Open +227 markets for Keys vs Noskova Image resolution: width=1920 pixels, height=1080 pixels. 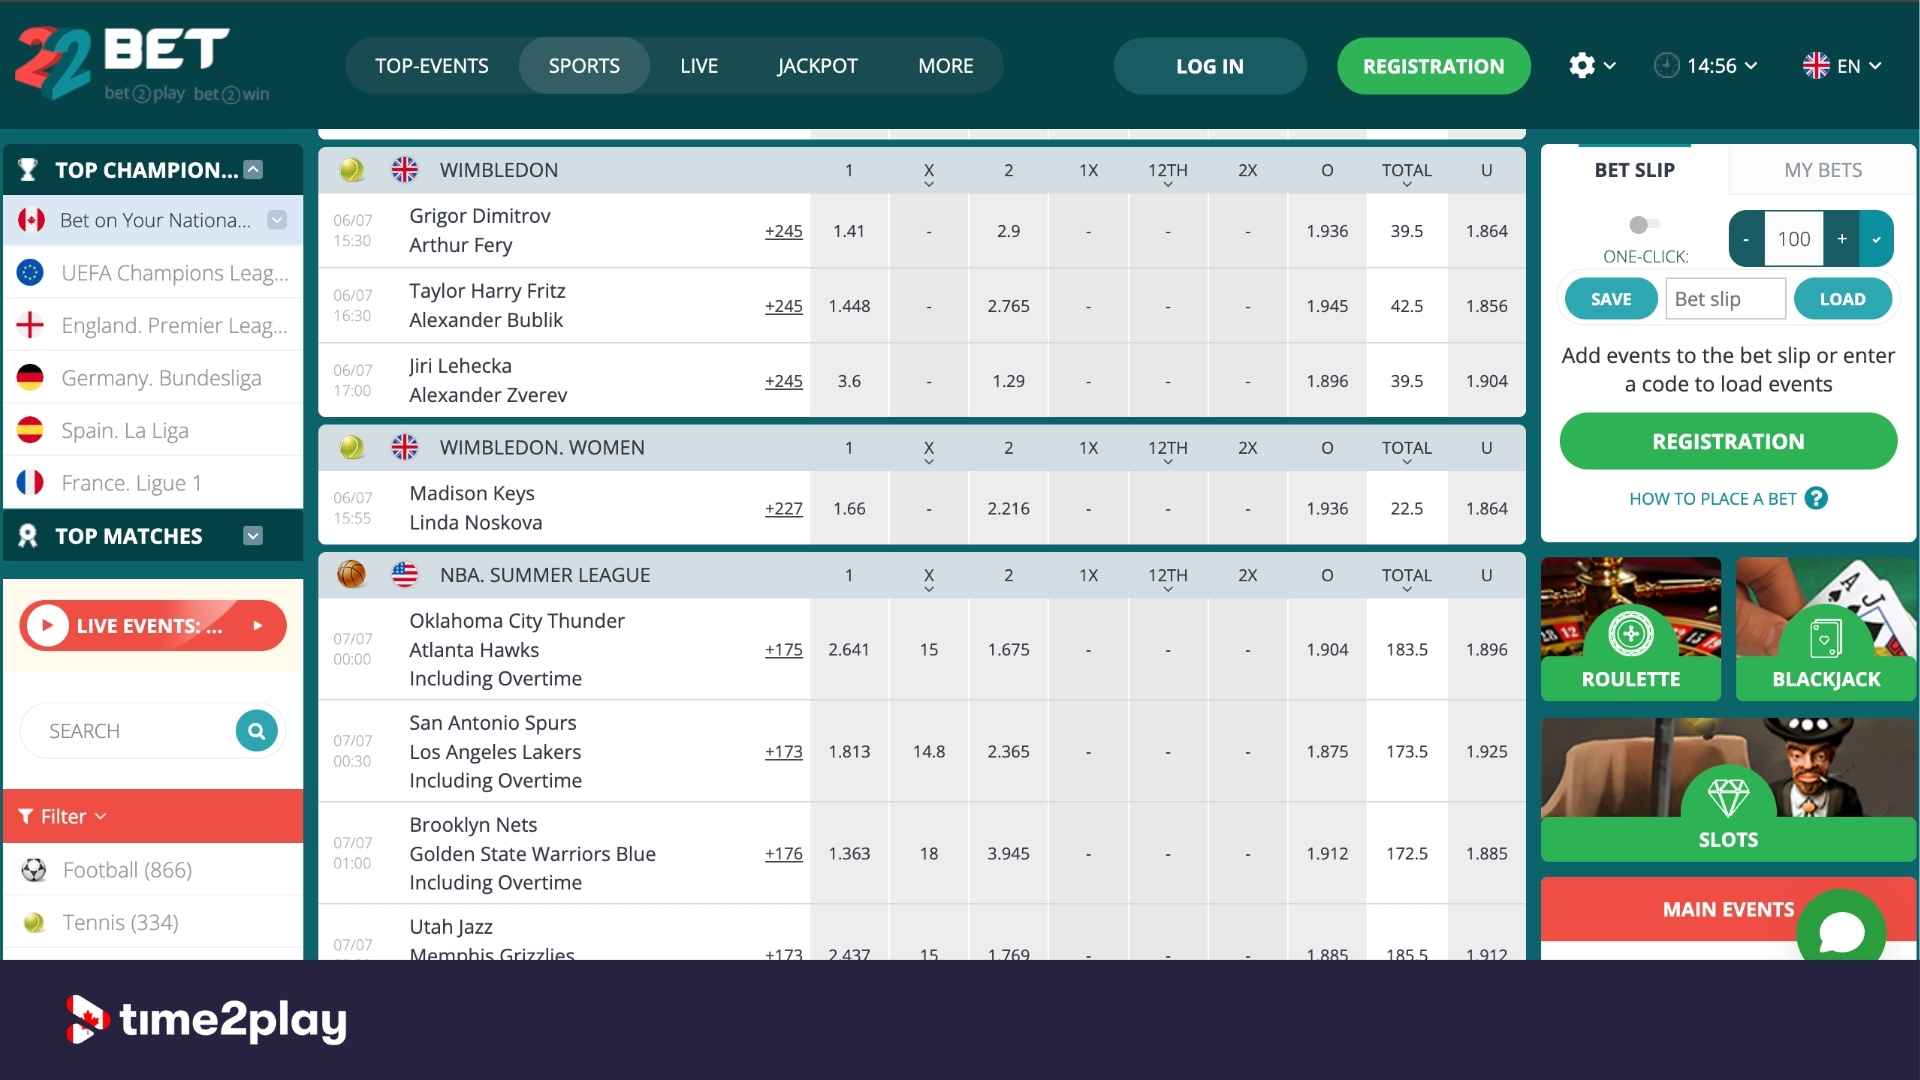click(784, 509)
